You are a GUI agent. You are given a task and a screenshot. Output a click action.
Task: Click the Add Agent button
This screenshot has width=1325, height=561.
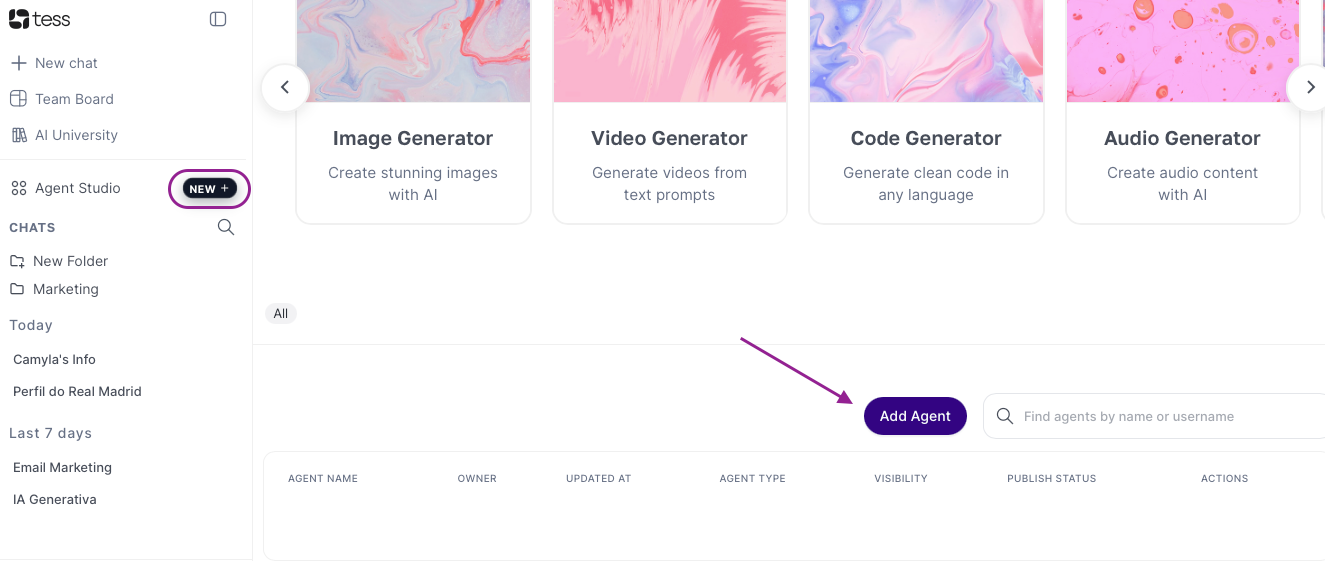915,416
